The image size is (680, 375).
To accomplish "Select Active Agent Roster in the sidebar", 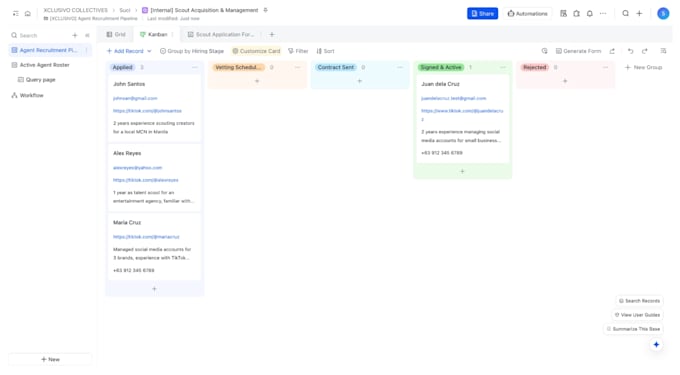I will click(x=44, y=65).
